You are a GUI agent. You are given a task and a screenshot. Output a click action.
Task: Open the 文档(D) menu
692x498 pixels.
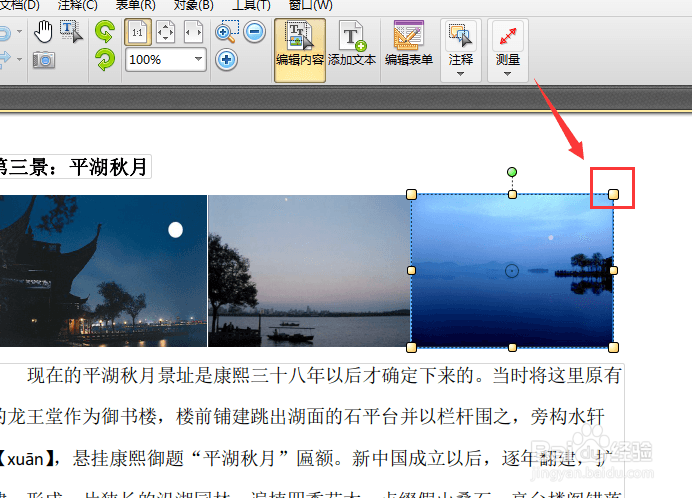[x=19, y=5]
